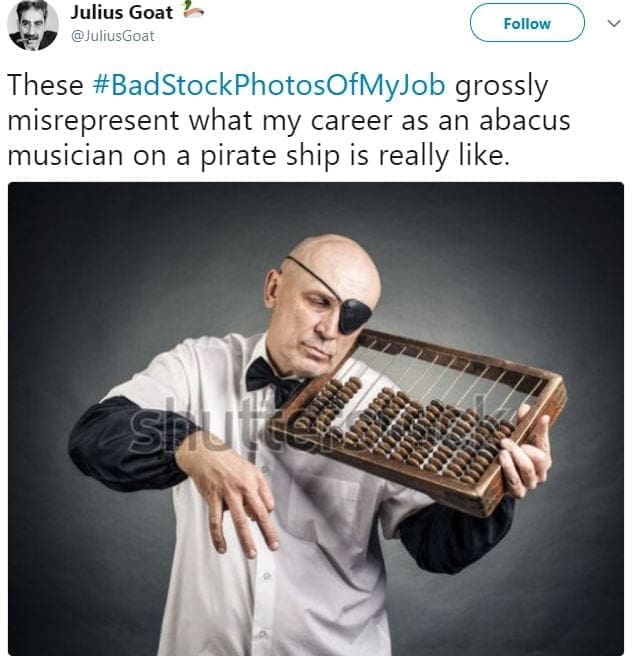Open the abacus pirate photo
This screenshot has height=656, width=633.
[x=316, y=419]
